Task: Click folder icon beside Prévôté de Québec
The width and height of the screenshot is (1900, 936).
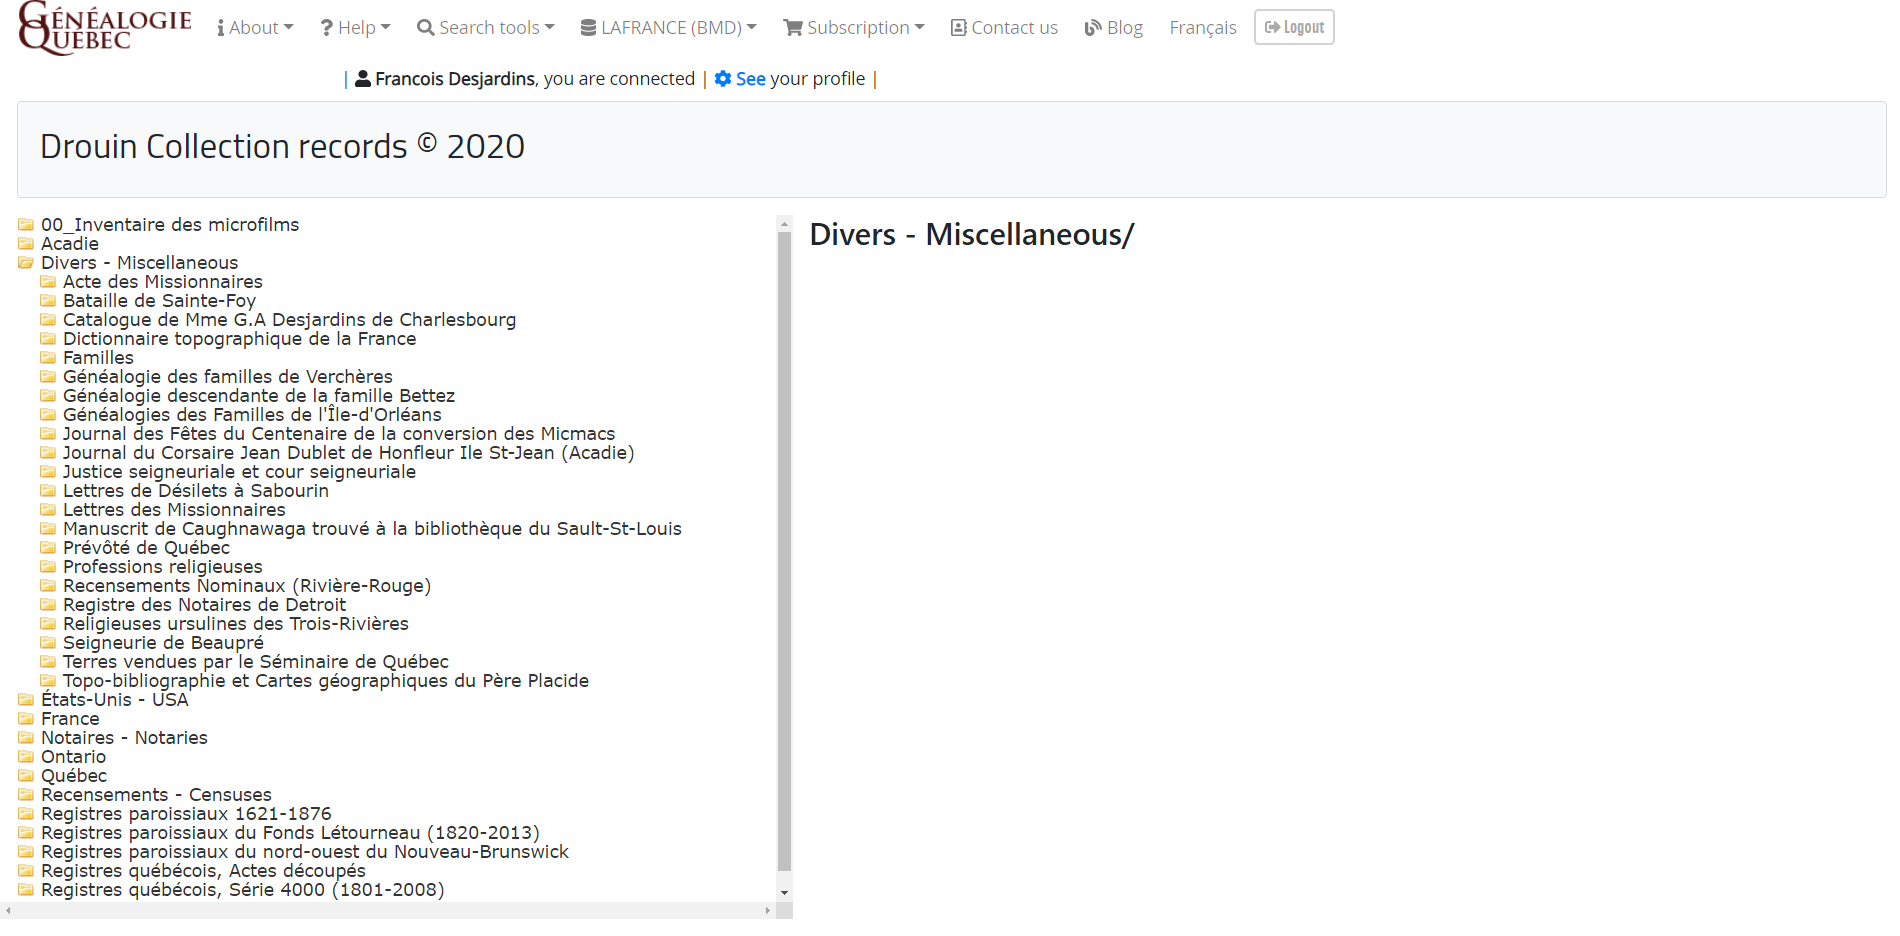Action: 48,548
